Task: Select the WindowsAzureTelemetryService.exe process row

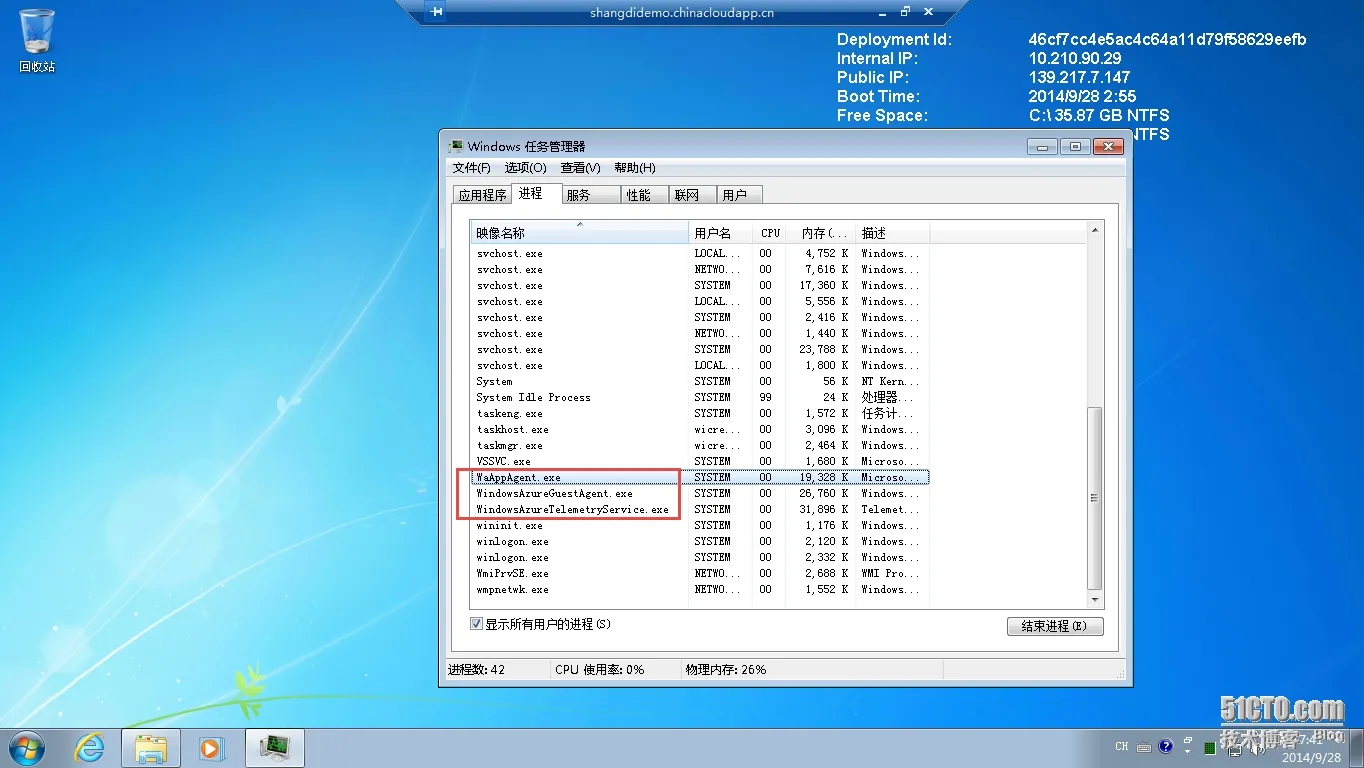Action: 700,509
